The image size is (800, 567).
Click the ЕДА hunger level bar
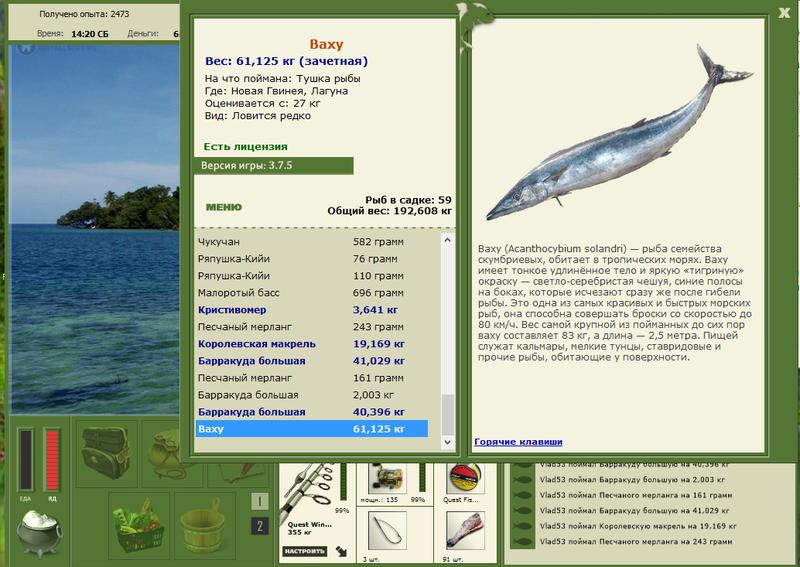[x=26, y=460]
